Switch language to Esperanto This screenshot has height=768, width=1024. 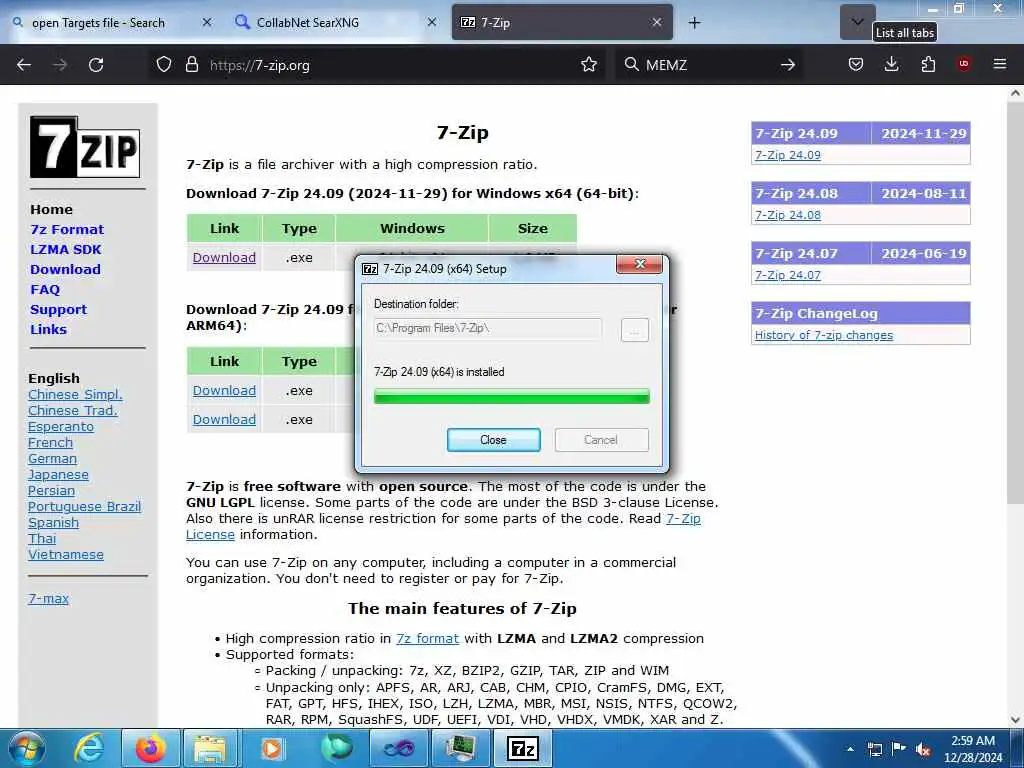[x=61, y=426]
